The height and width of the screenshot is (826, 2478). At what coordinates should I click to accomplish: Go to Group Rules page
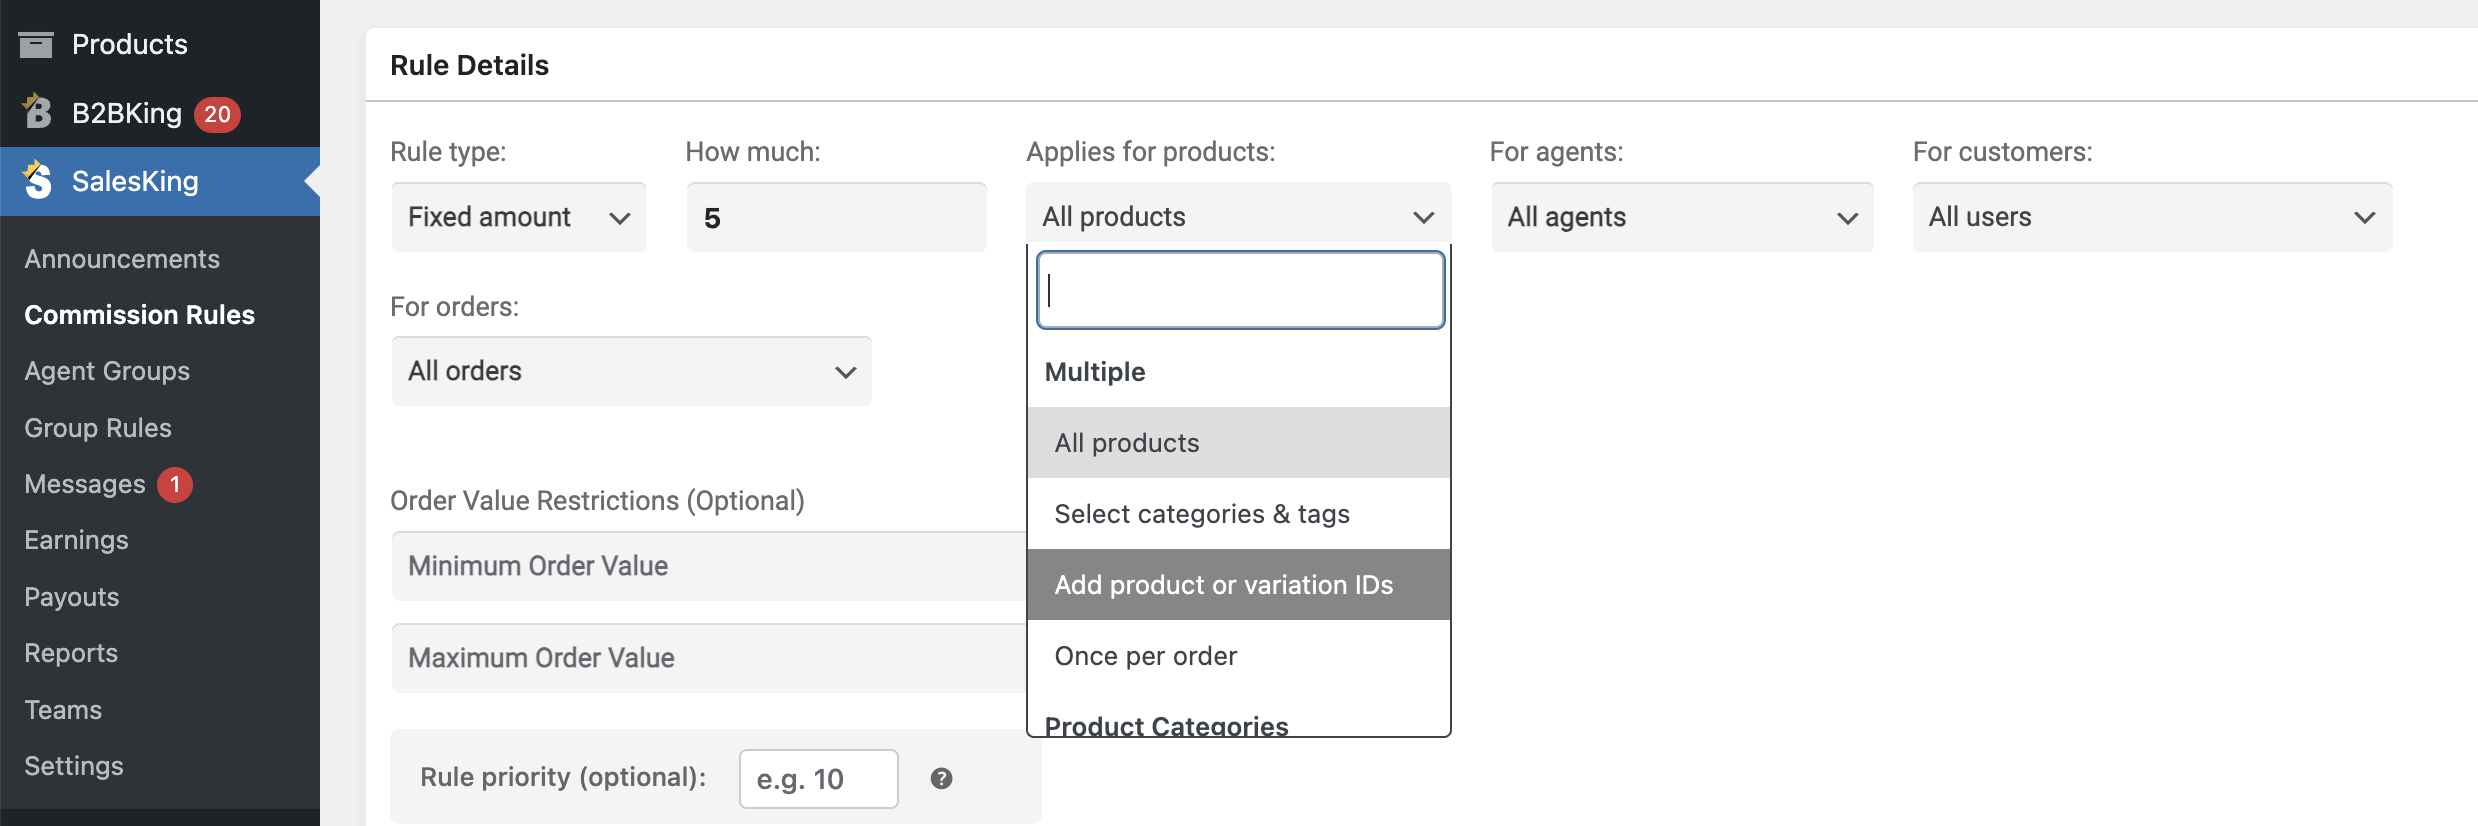(98, 428)
